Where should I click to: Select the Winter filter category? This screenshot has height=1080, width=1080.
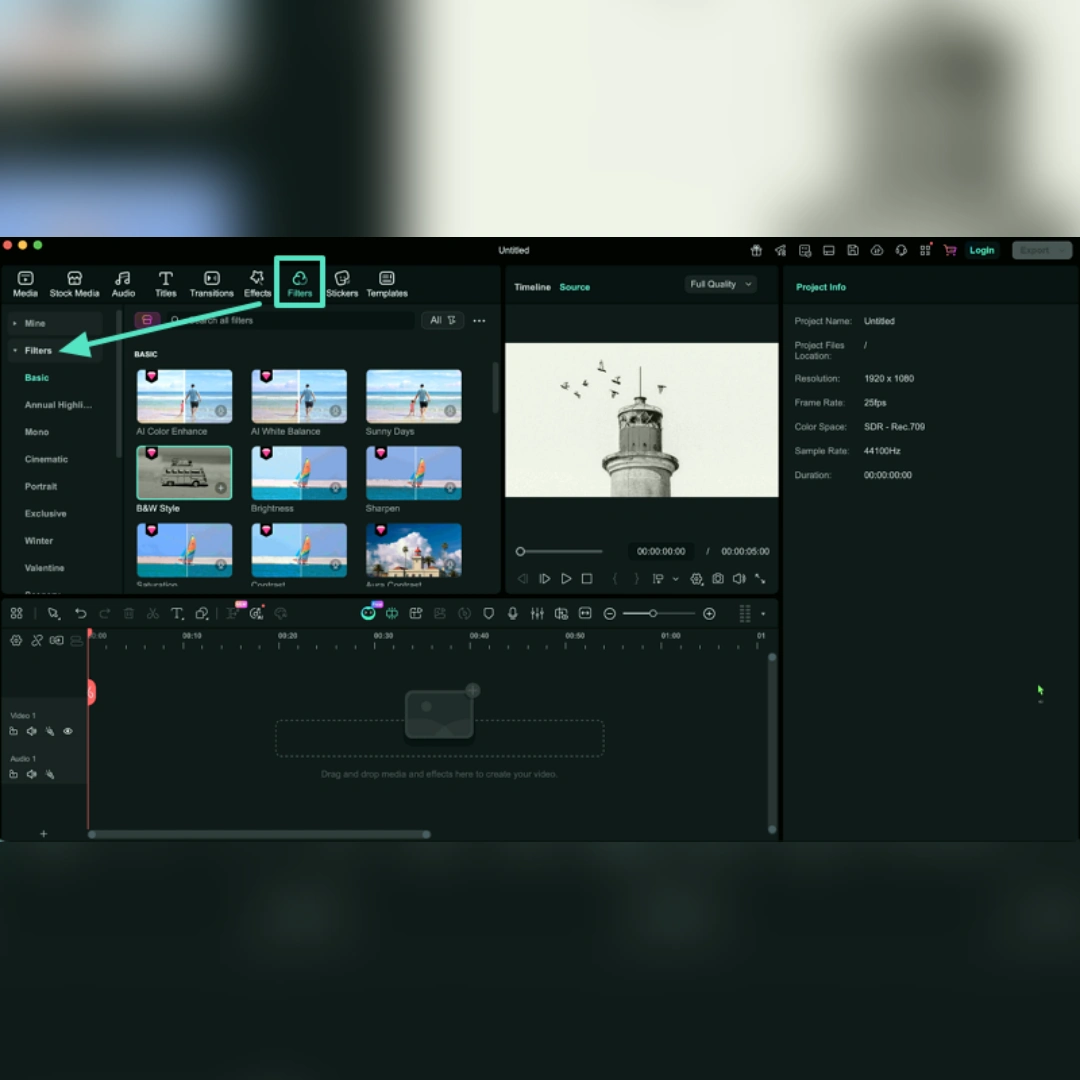[x=39, y=541]
